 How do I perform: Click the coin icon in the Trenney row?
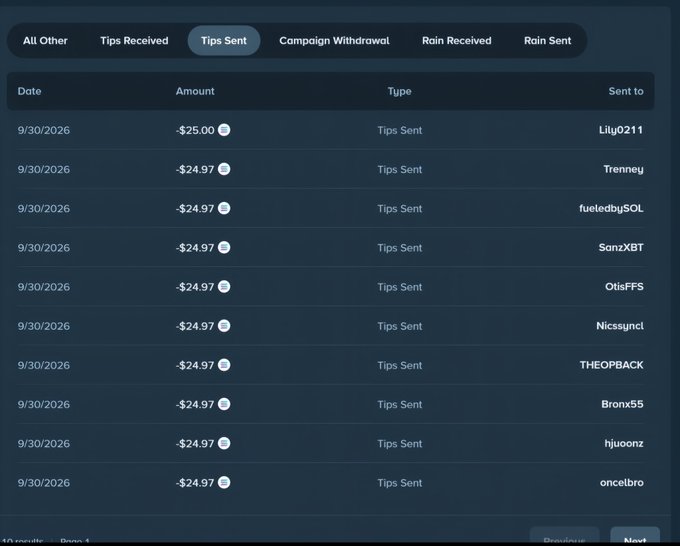pos(224,169)
